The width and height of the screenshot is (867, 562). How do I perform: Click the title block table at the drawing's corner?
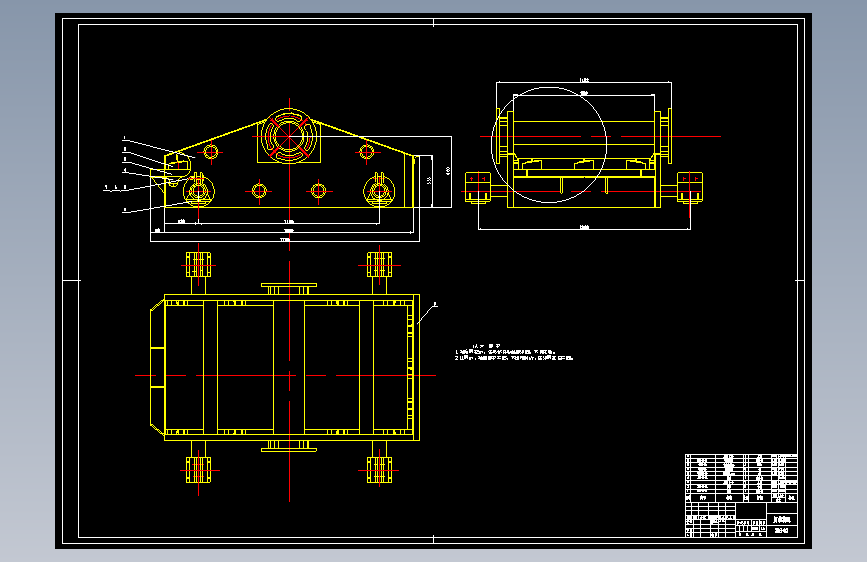(x=741, y=496)
